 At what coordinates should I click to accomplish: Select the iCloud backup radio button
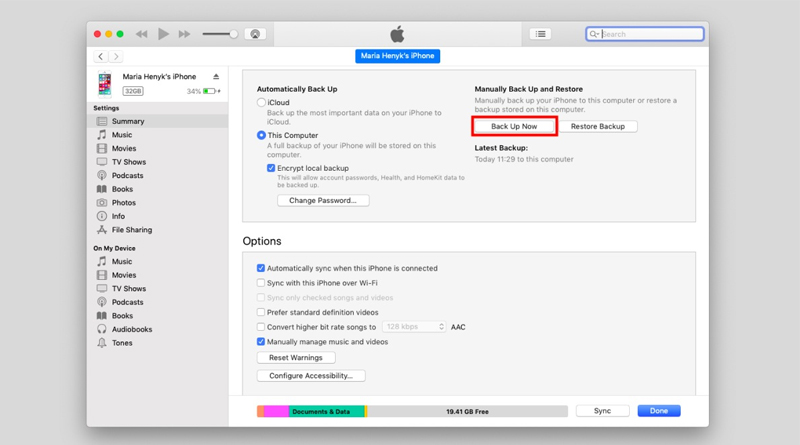click(x=261, y=103)
